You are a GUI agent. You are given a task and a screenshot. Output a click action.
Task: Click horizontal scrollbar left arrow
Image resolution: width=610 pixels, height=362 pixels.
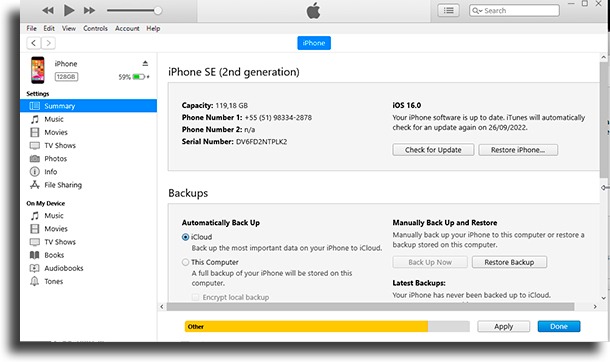pyautogui.click(x=162, y=307)
